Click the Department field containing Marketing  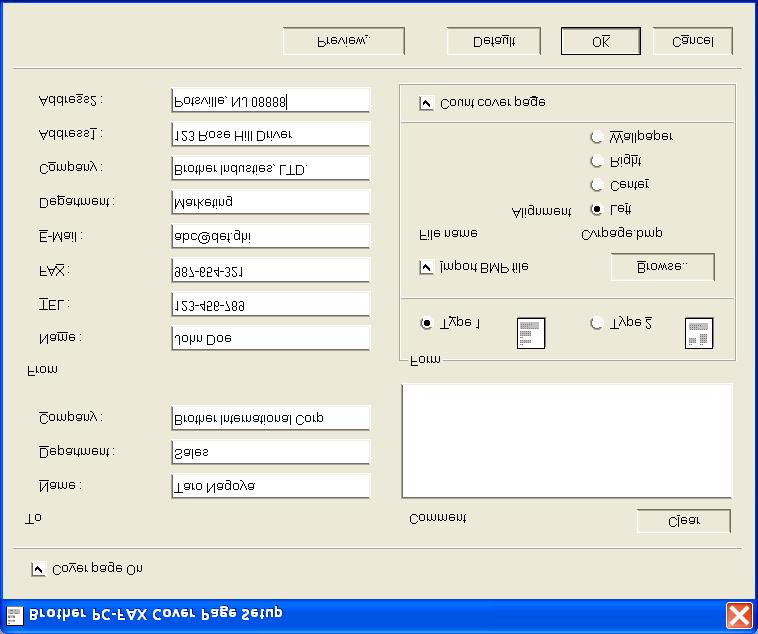tap(271, 202)
